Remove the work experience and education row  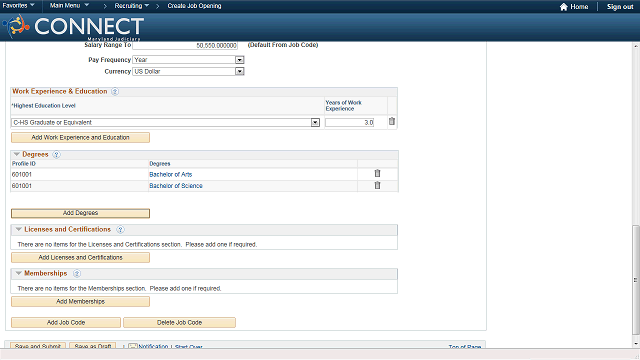tap(392, 121)
